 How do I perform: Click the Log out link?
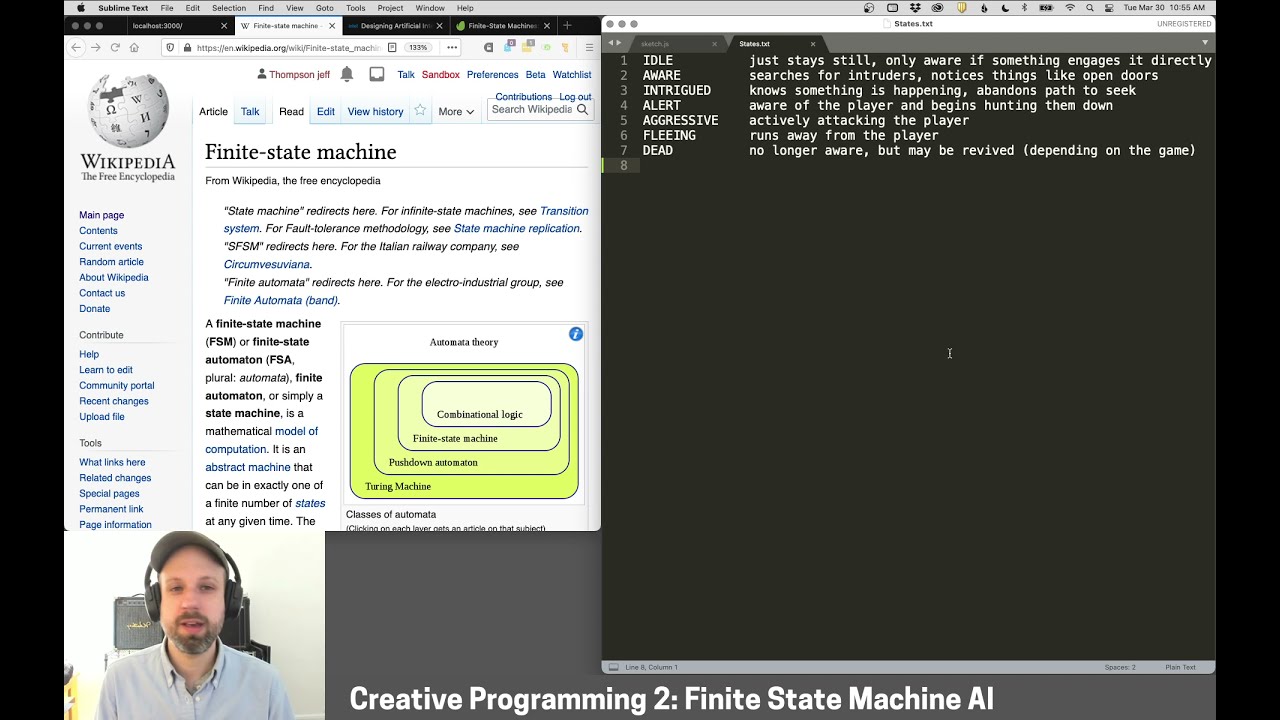(x=575, y=97)
